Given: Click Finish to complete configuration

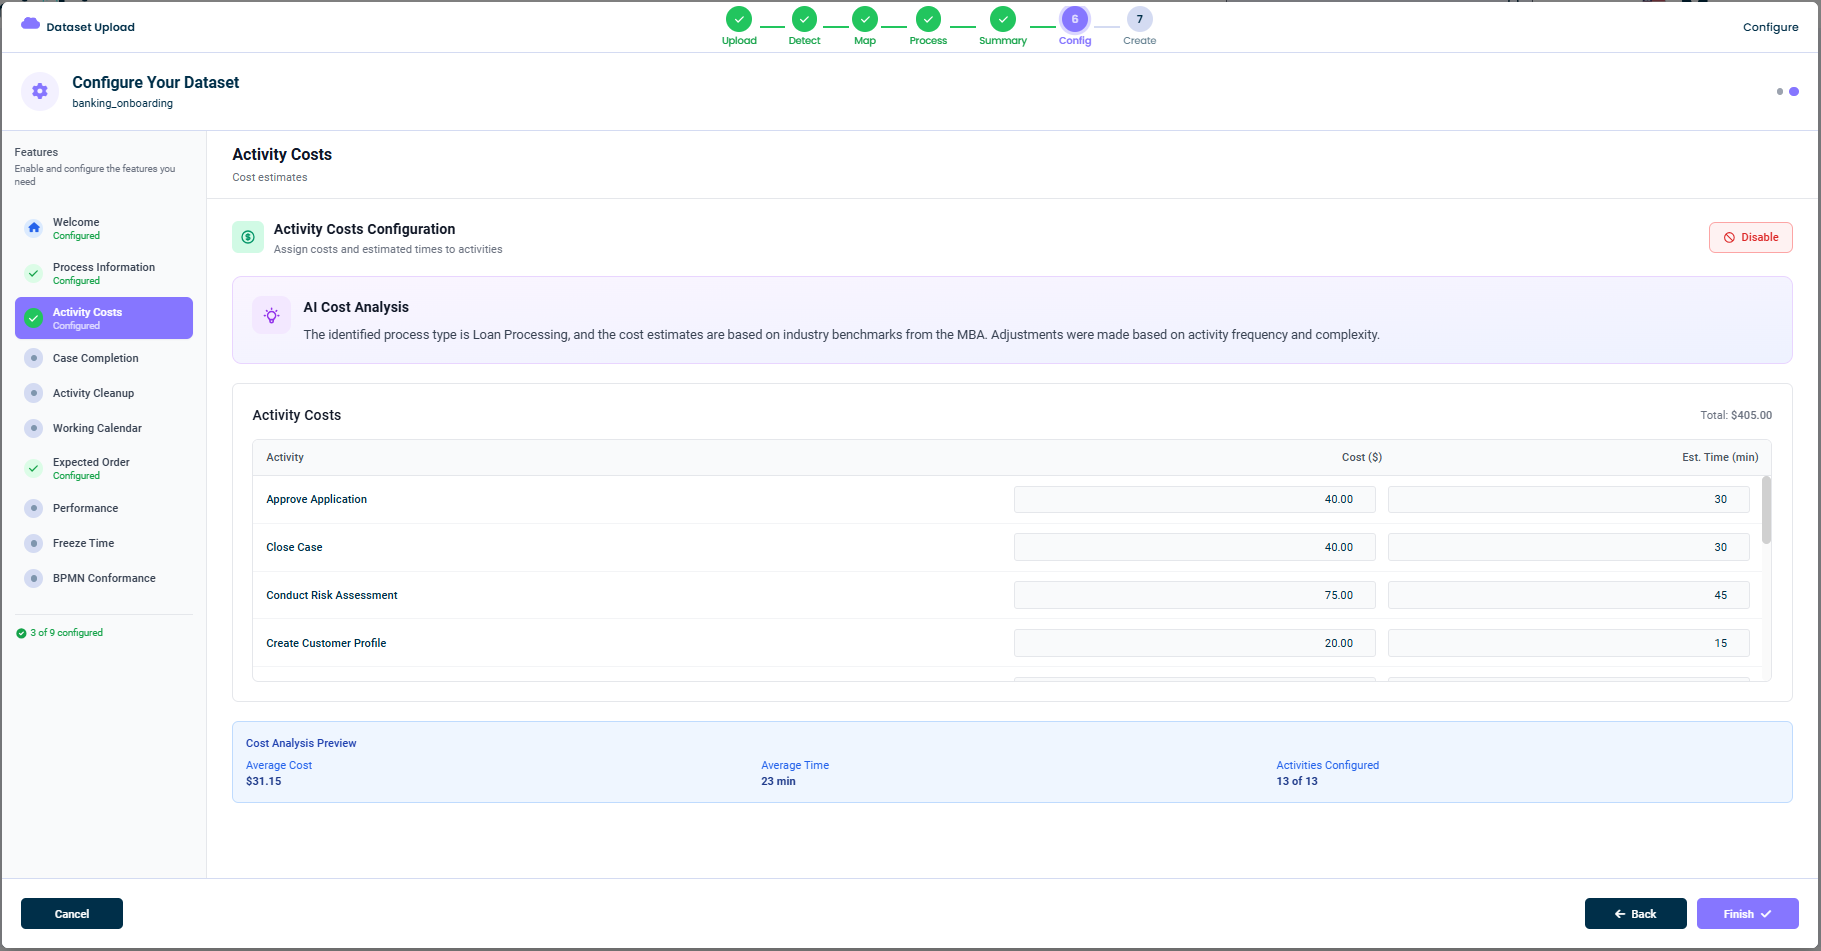Looking at the screenshot, I should 1747,913.
